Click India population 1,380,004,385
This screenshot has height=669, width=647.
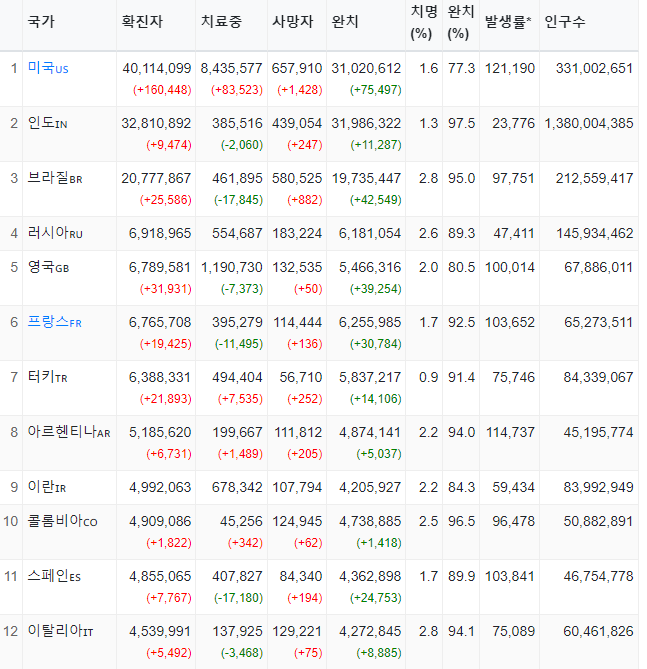point(589,123)
